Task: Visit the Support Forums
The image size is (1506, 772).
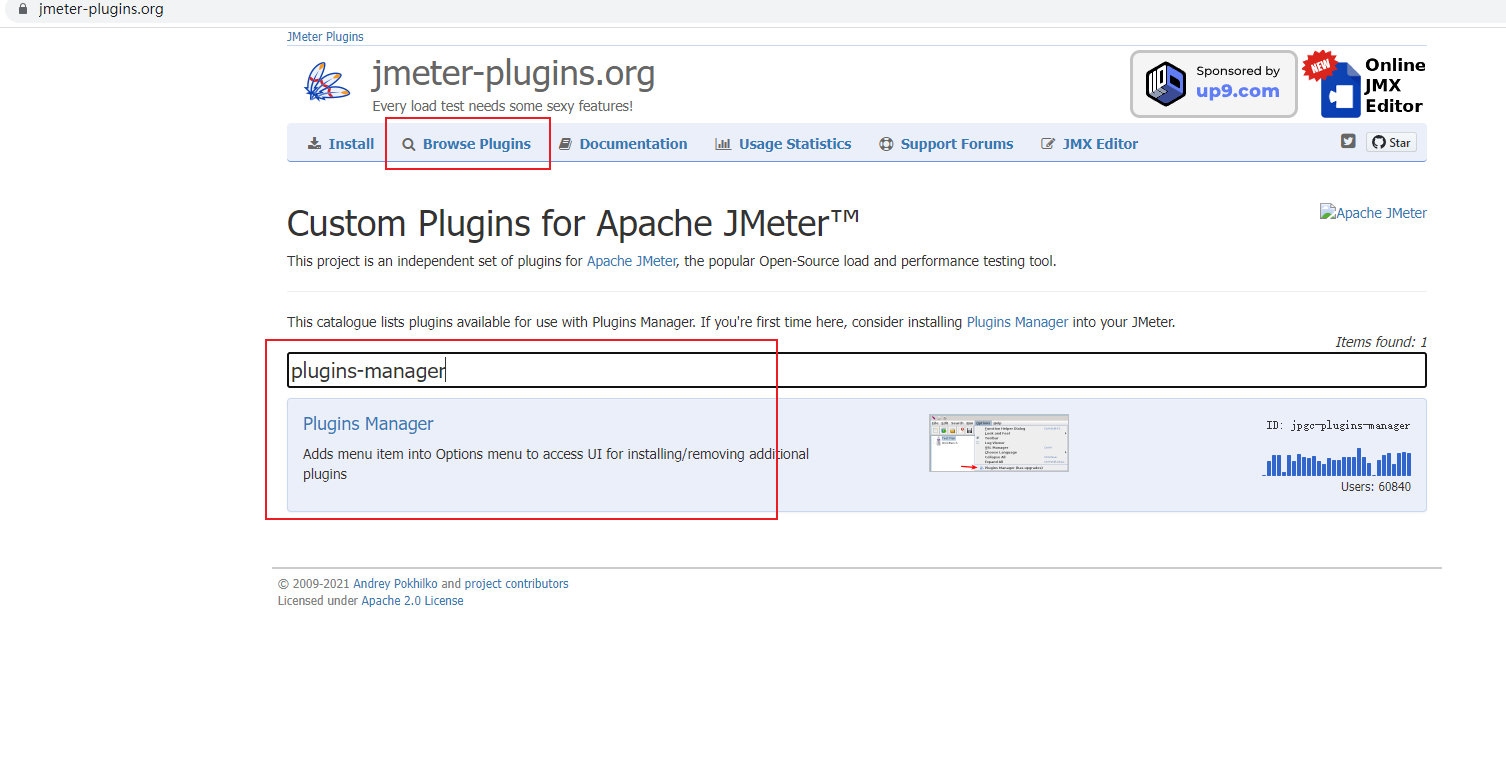Action: [946, 144]
